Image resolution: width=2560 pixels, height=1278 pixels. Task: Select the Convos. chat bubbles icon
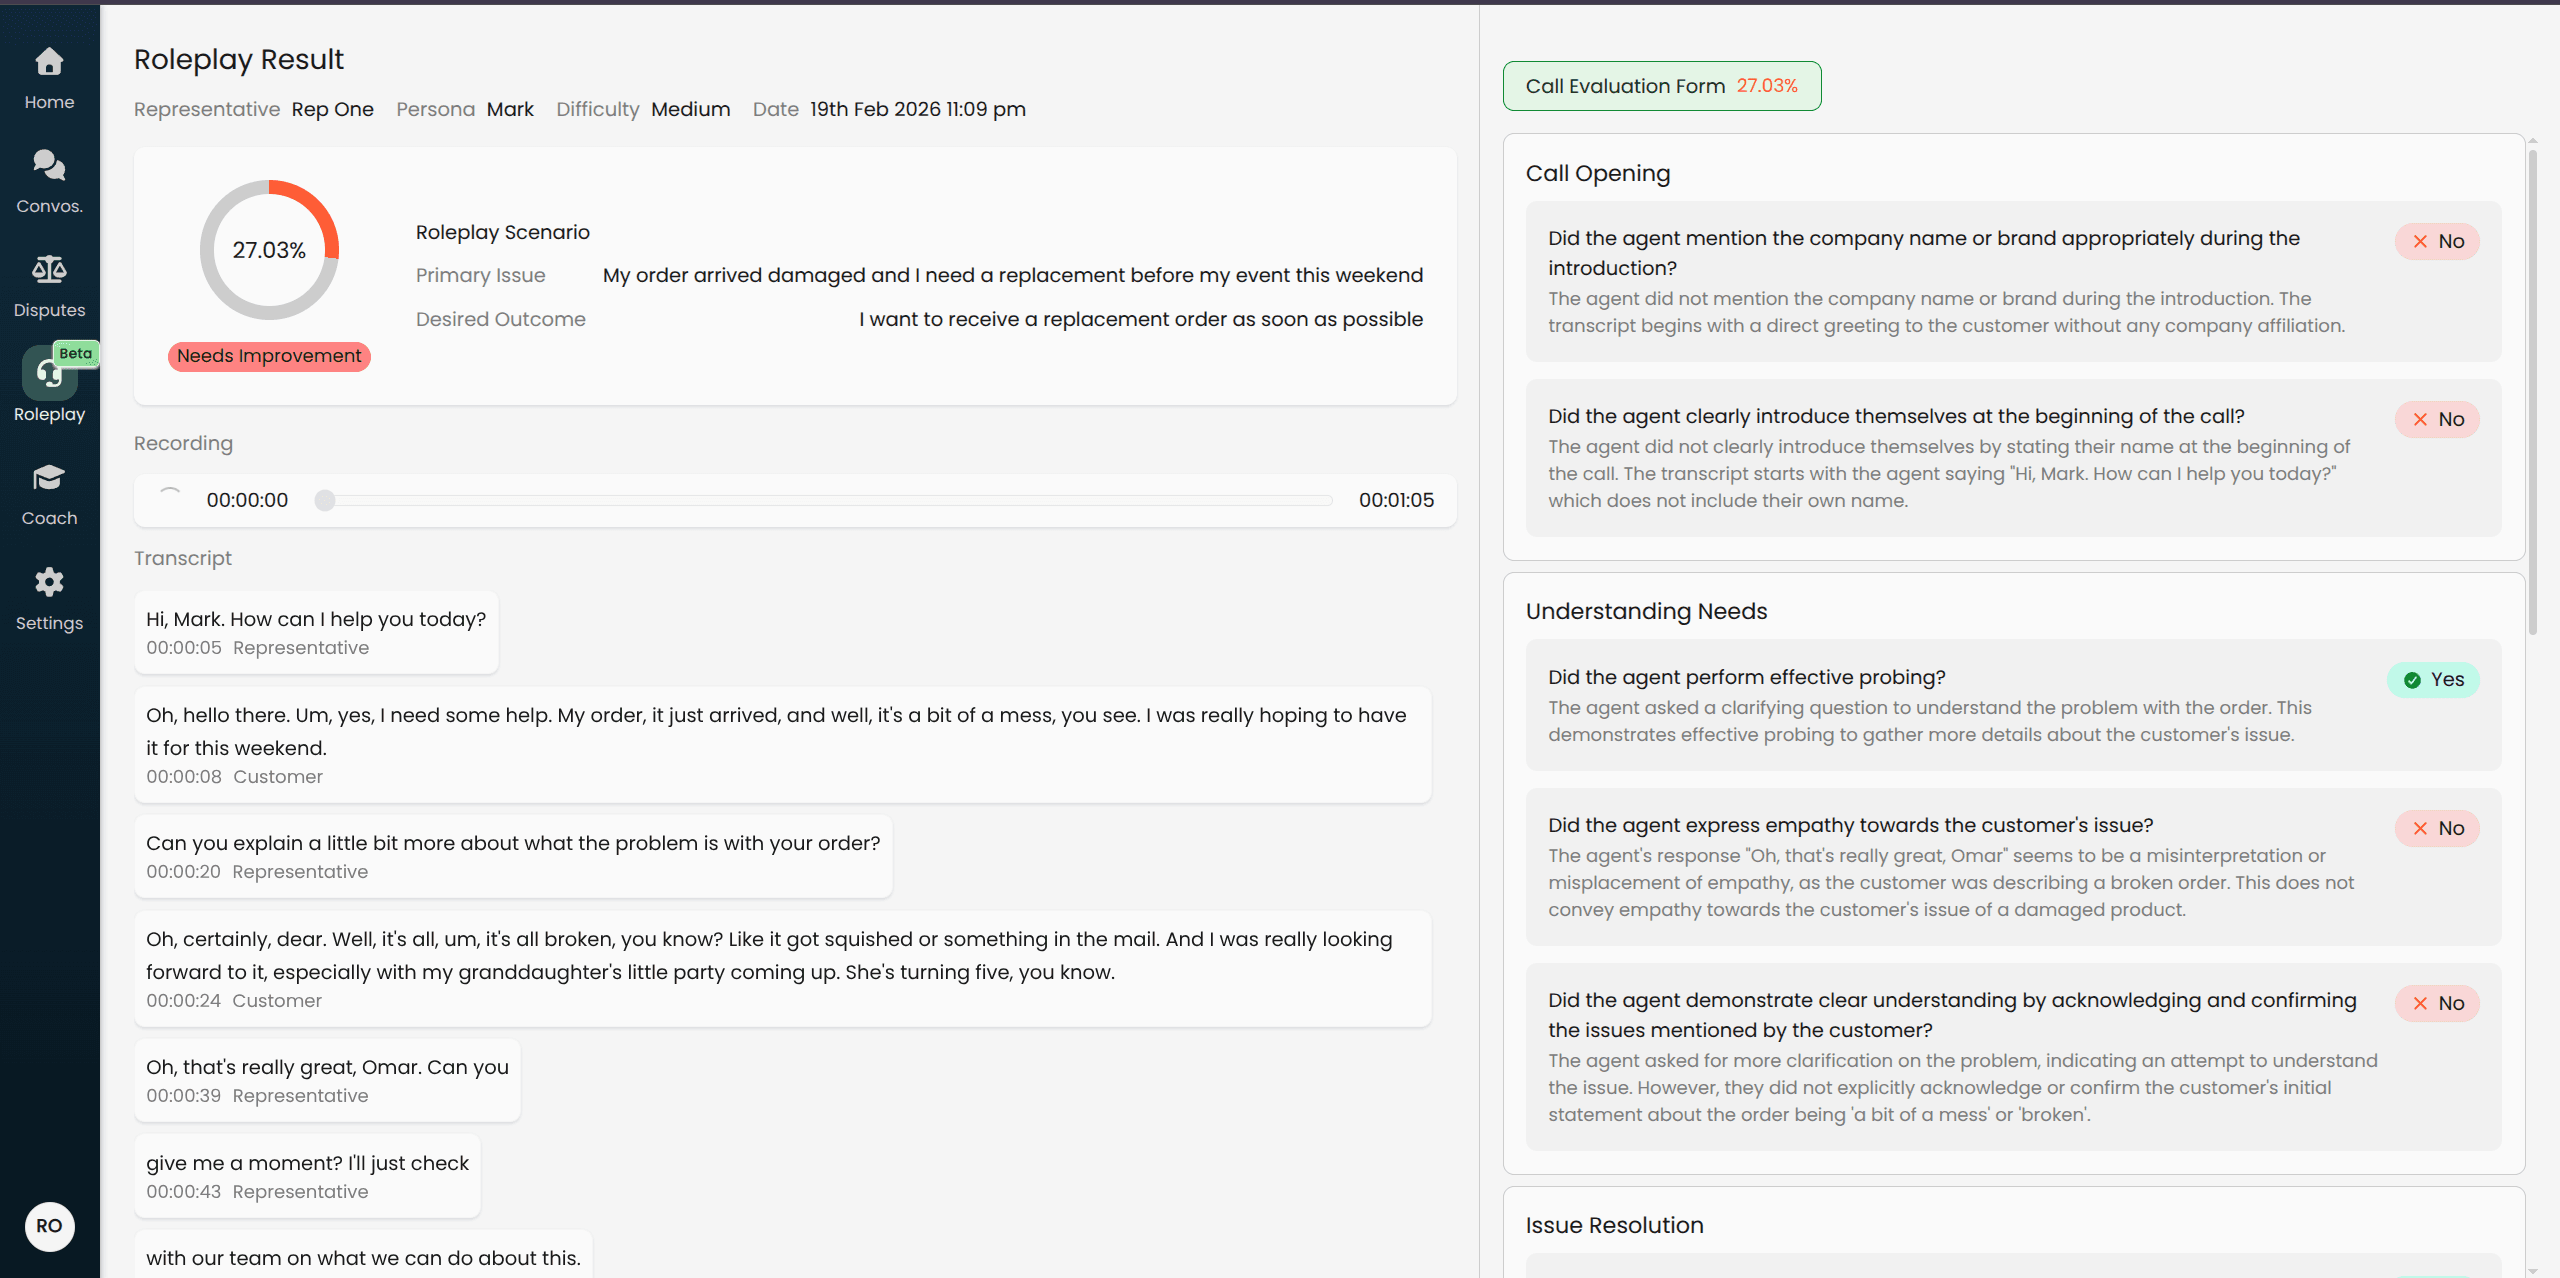coord(49,166)
